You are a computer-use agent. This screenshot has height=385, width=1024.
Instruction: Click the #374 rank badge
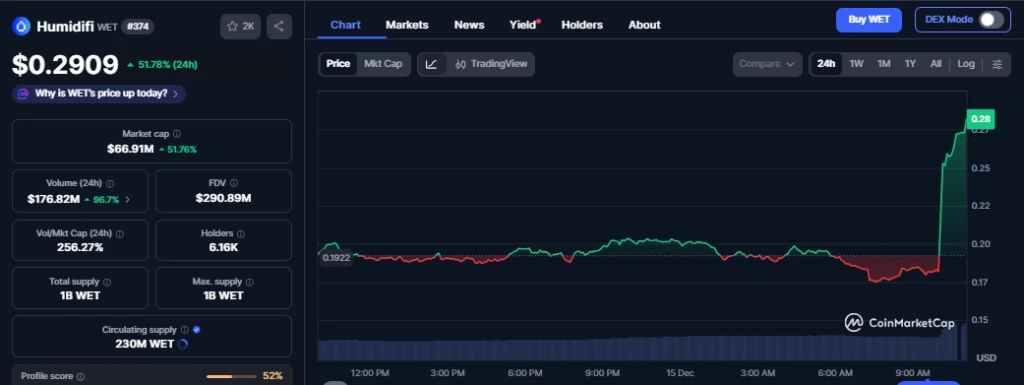click(137, 27)
